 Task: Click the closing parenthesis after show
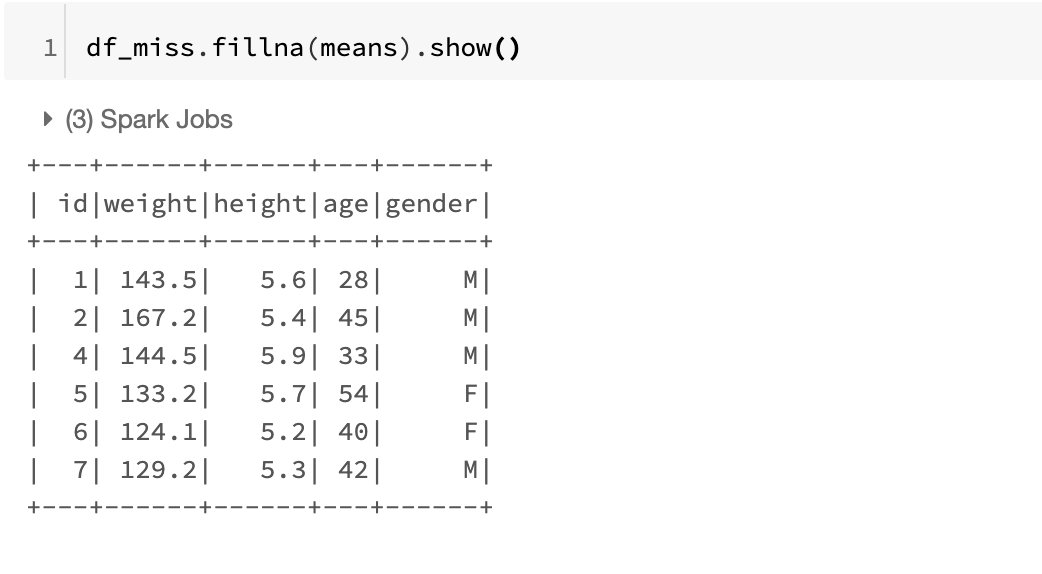click(513, 48)
